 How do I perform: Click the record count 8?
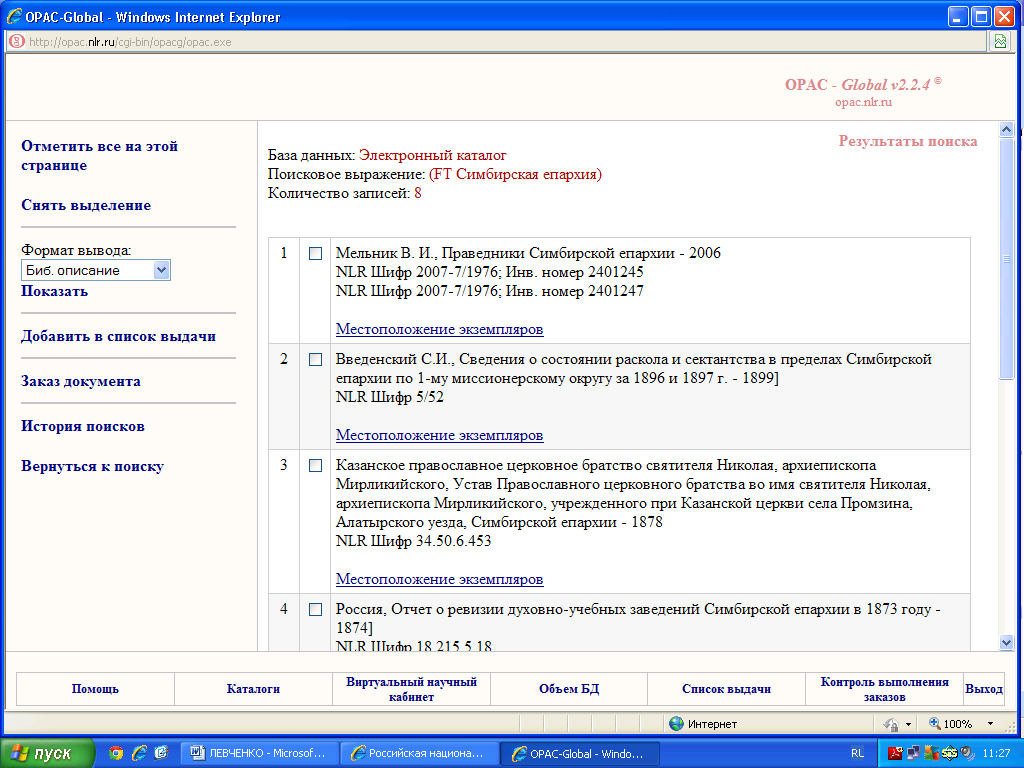417,193
